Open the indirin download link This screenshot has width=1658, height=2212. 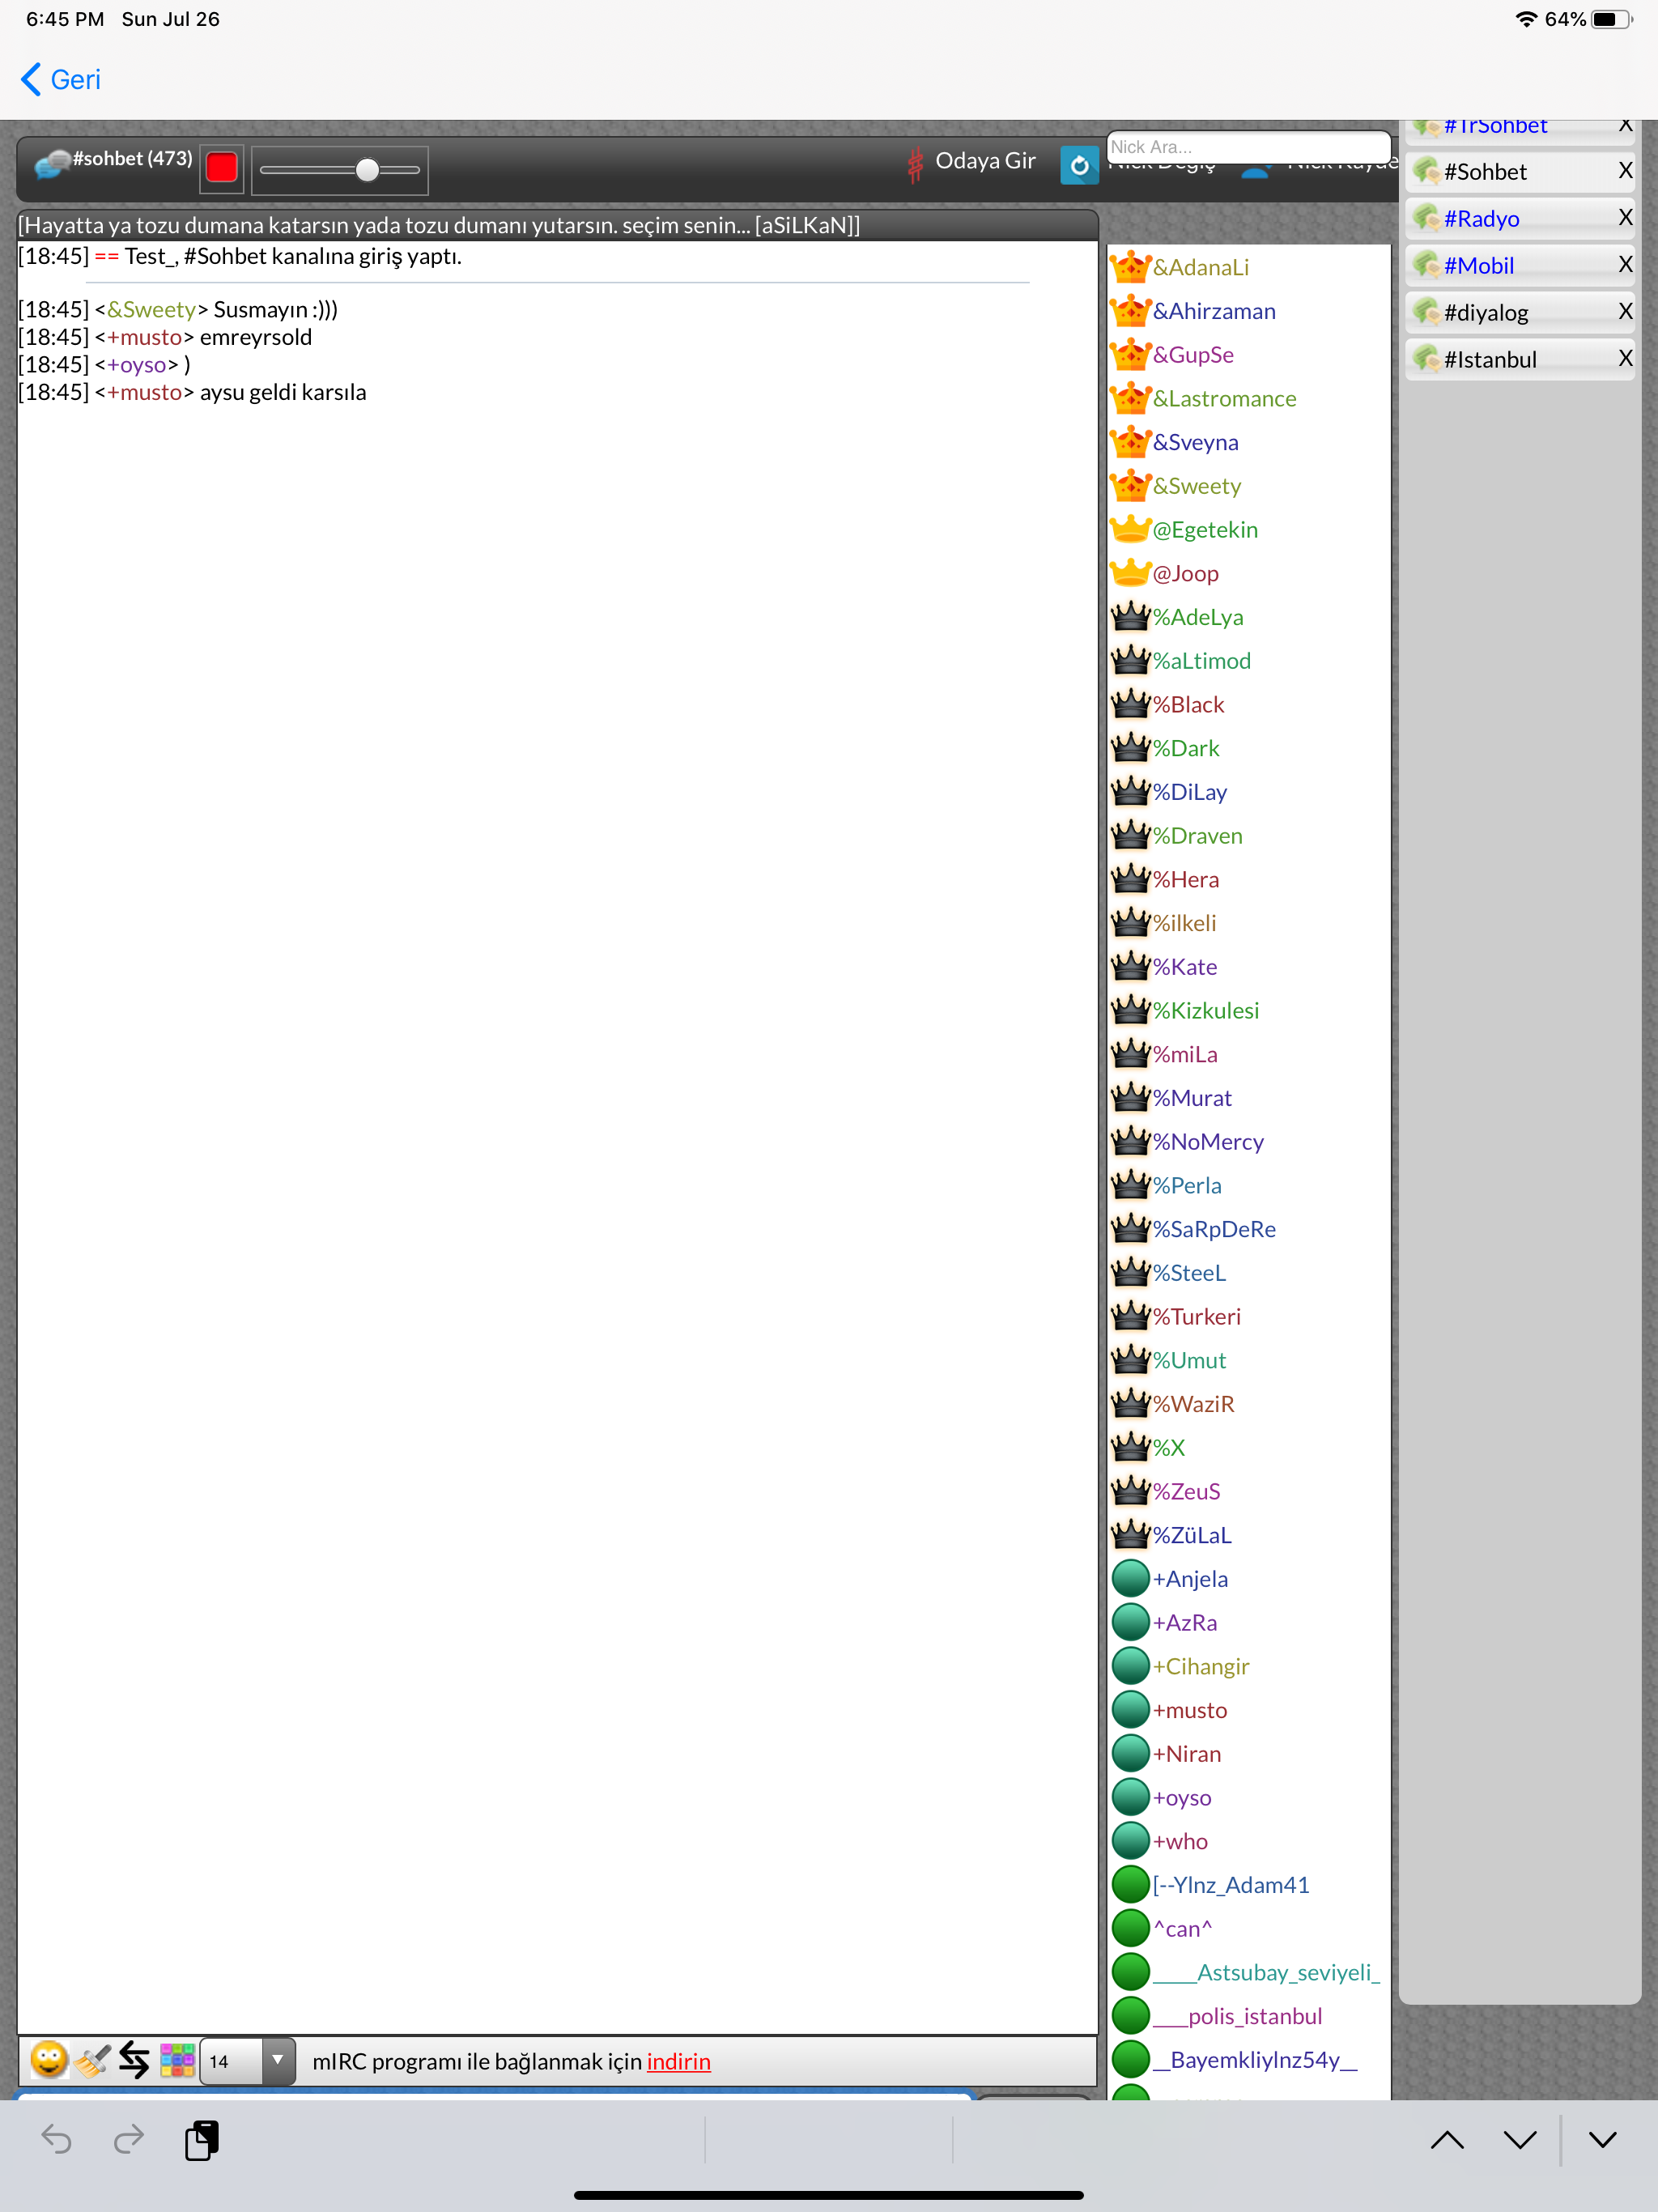[679, 2062]
